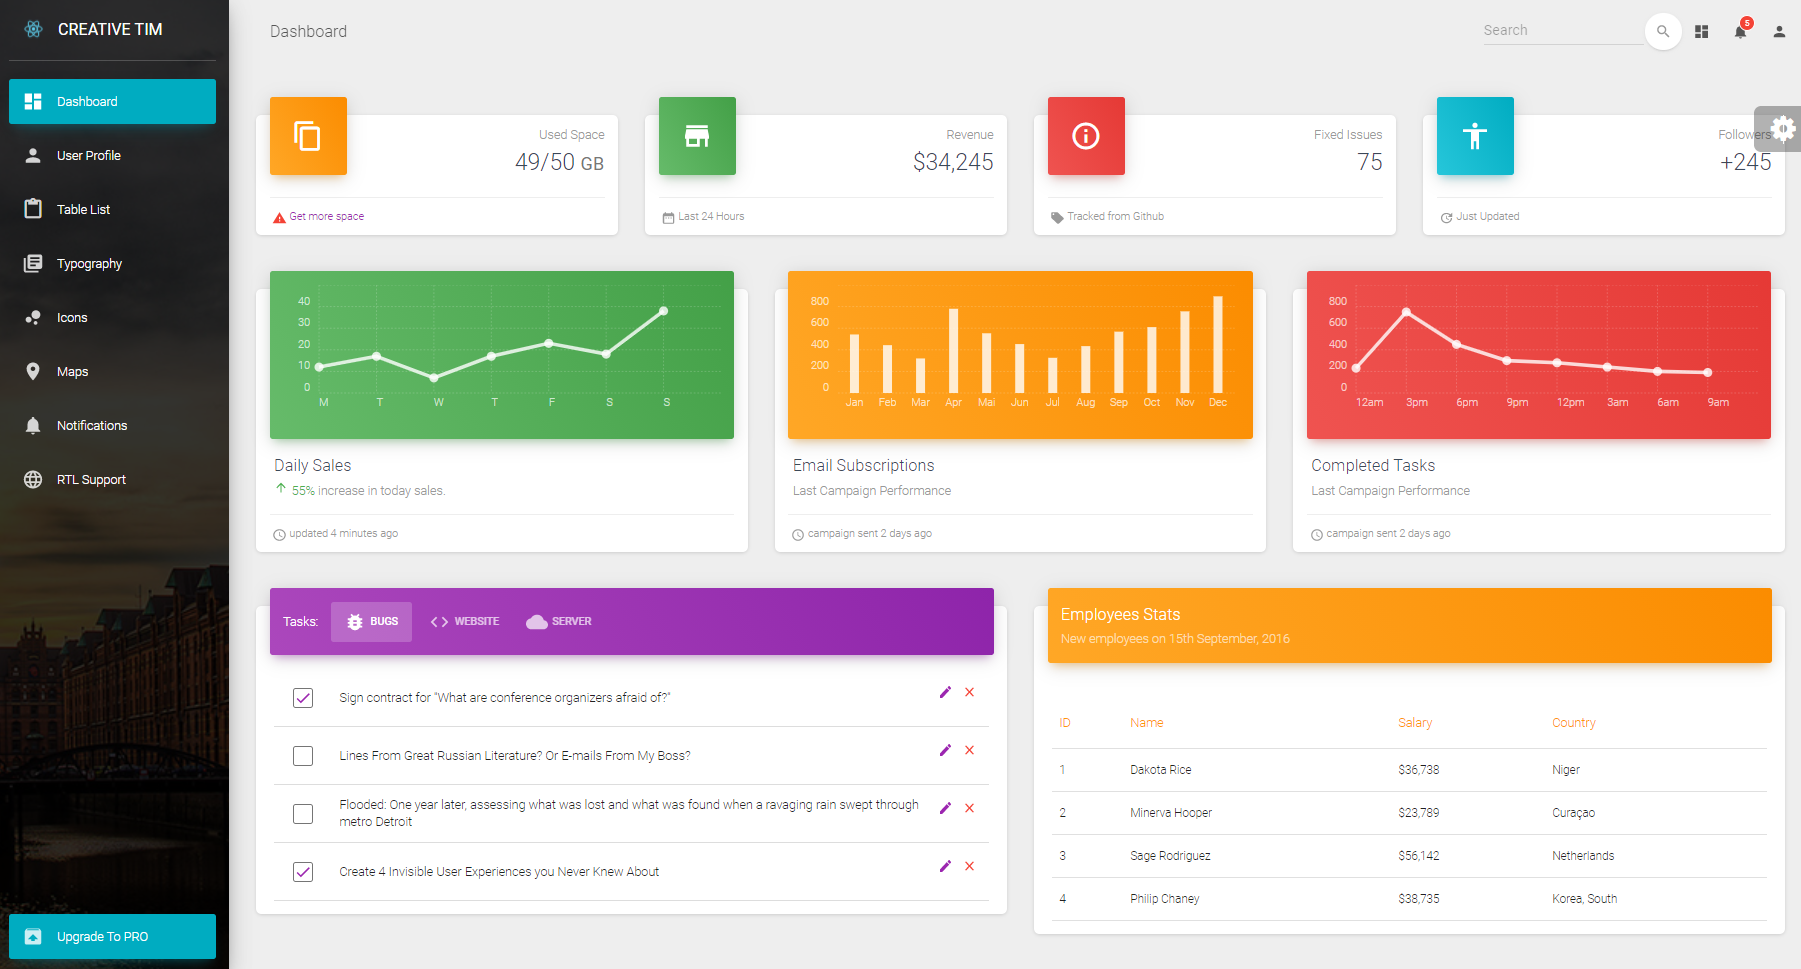Edit the 'Flooded: One year later' task

[945, 808]
